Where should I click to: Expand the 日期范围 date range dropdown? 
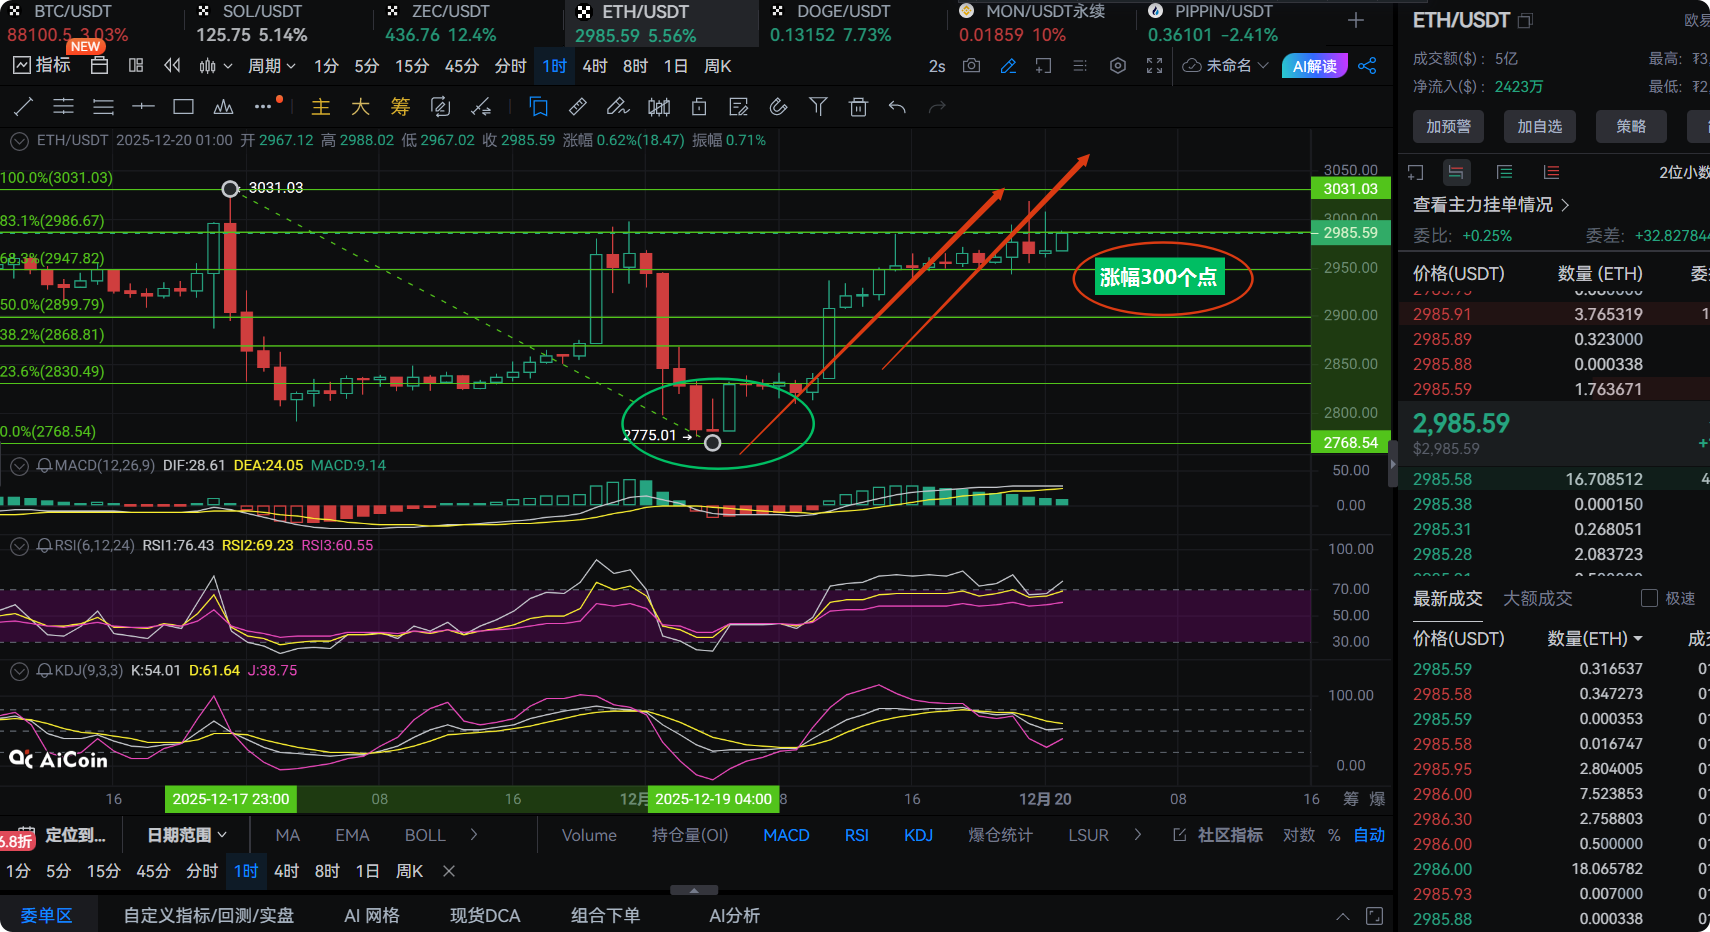[187, 835]
